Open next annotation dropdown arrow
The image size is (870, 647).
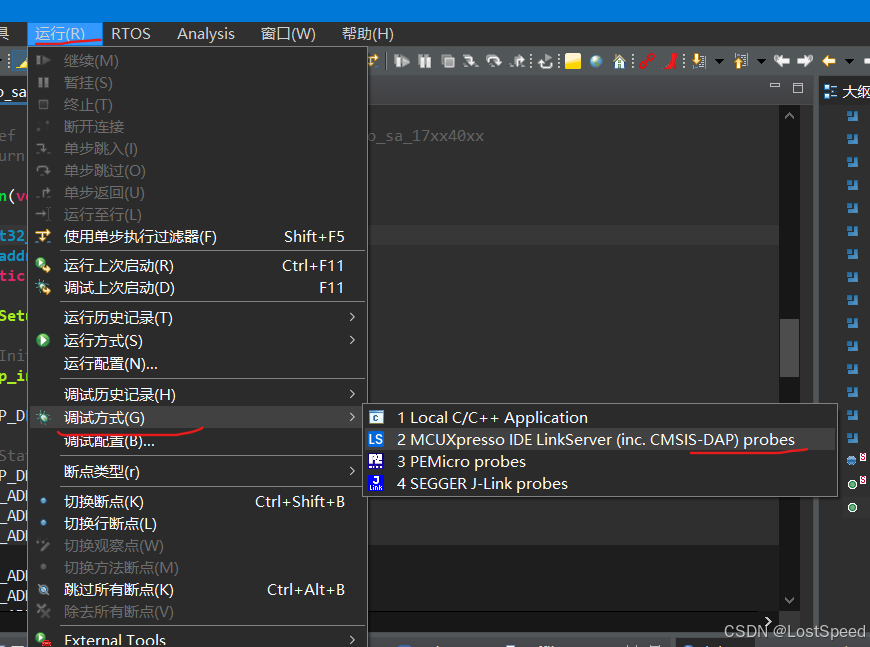click(719, 61)
